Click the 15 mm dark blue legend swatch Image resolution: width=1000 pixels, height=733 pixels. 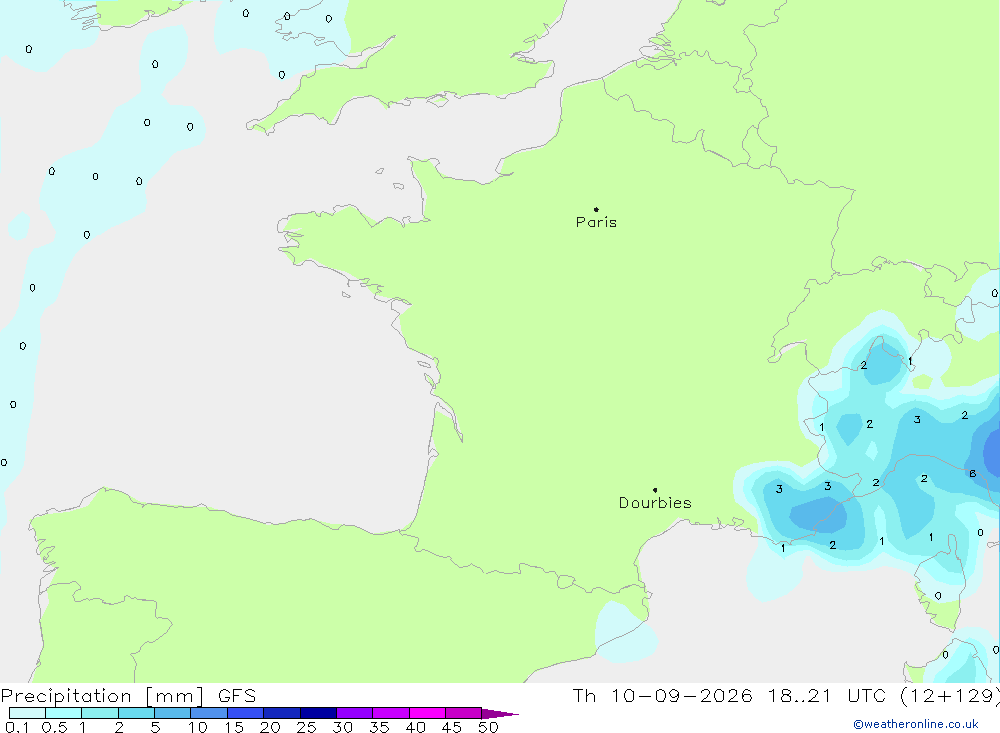[x=245, y=713]
